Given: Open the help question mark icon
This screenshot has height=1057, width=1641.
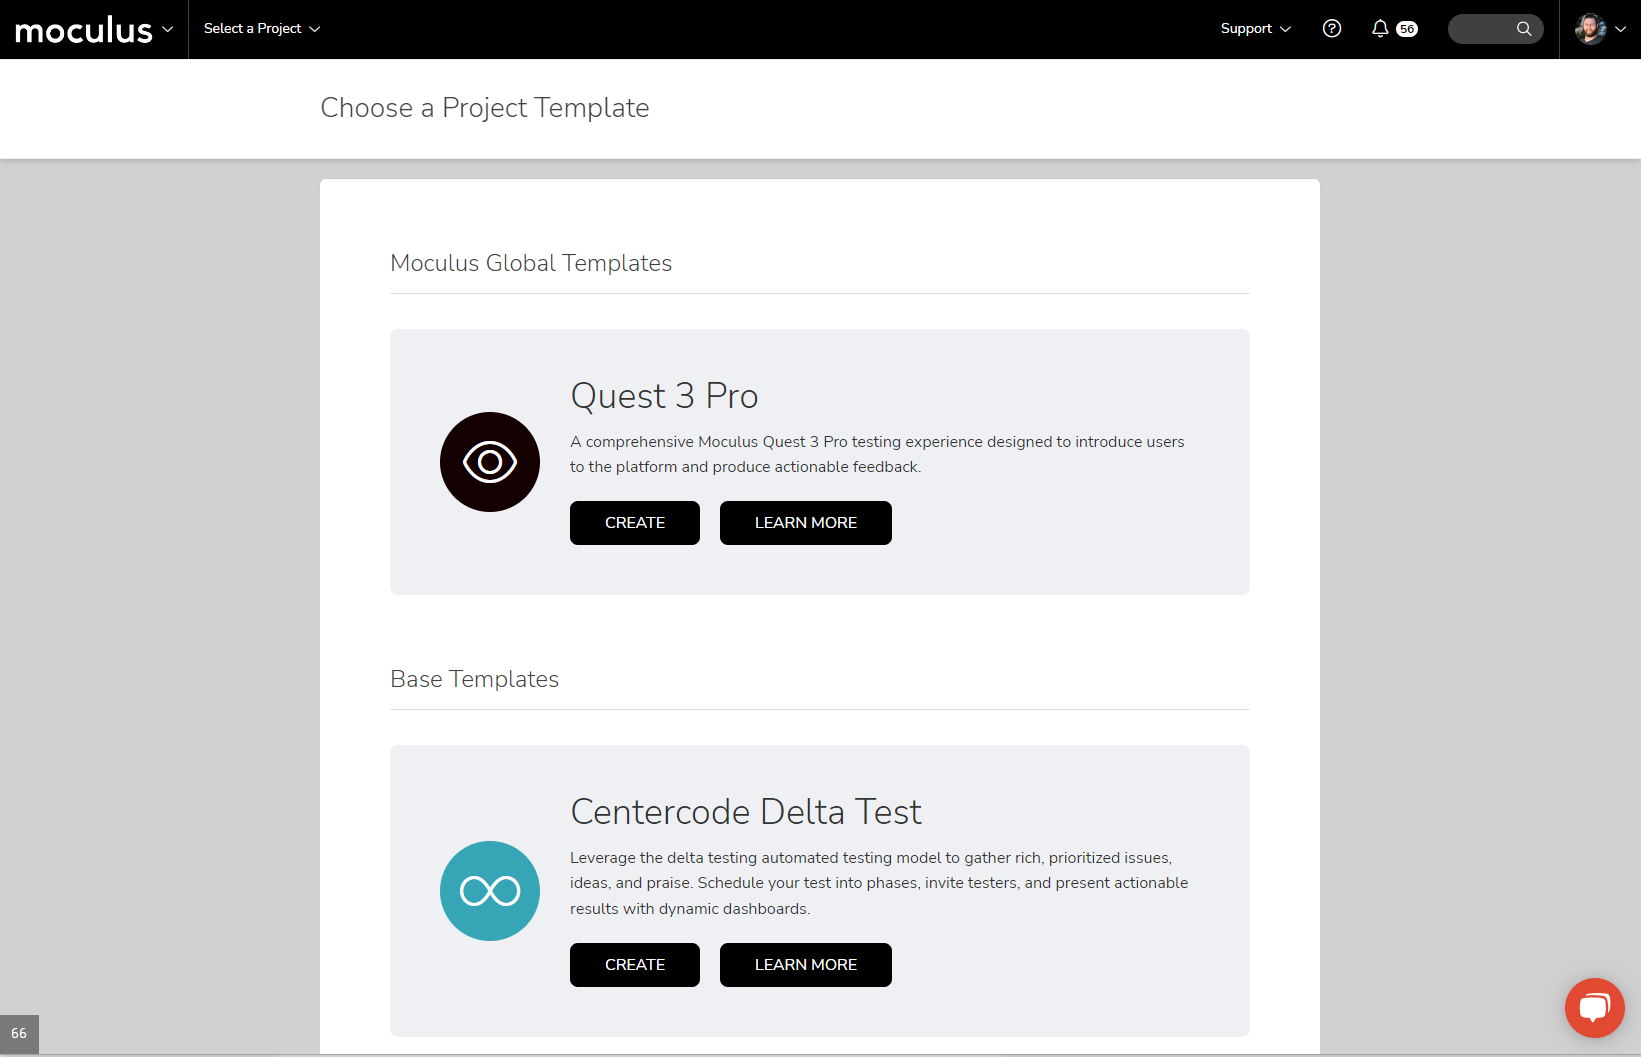Looking at the screenshot, I should pyautogui.click(x=1332, y=29).
